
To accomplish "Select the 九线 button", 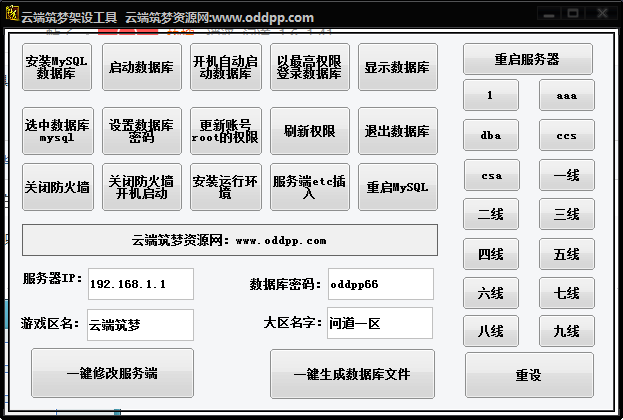I will (x=567, y=331).
